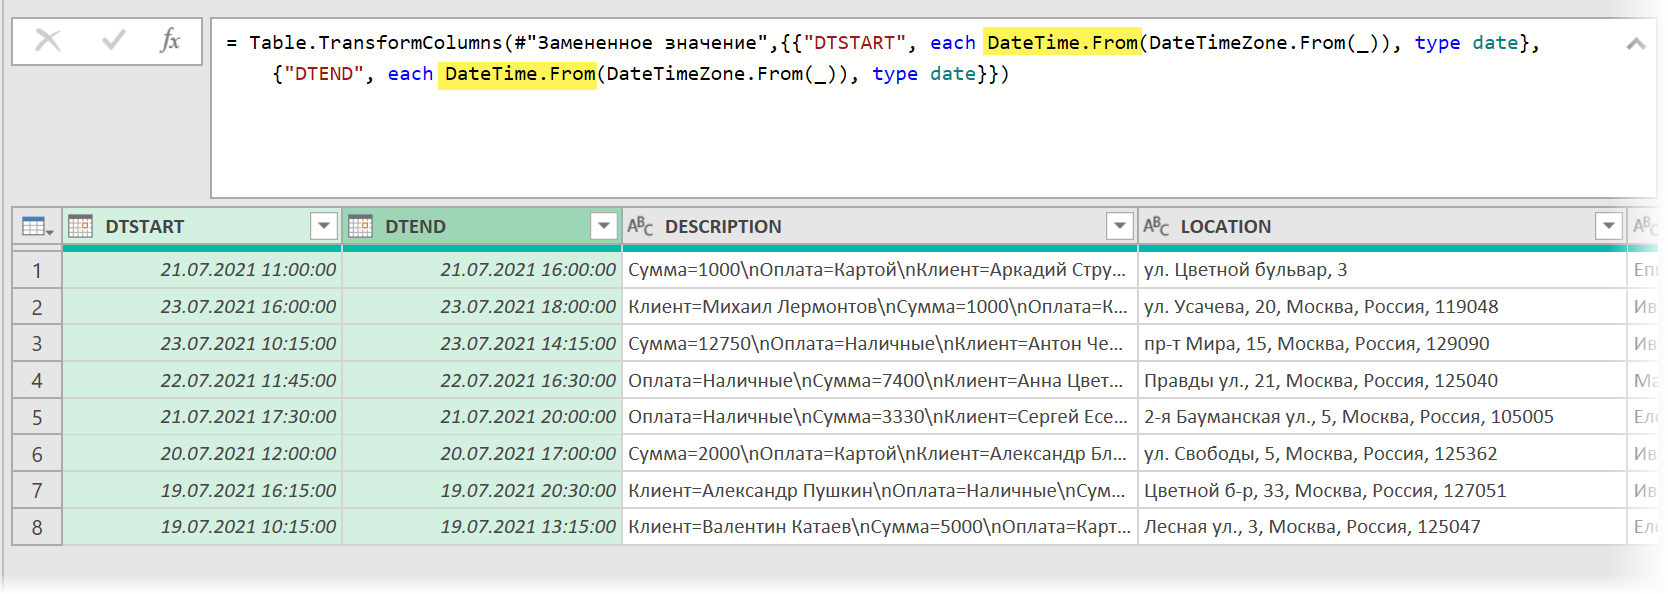Select description with Сумма=7400
Image resolution: width=1668 pixels, height=594 pixels.
[880, 380]
